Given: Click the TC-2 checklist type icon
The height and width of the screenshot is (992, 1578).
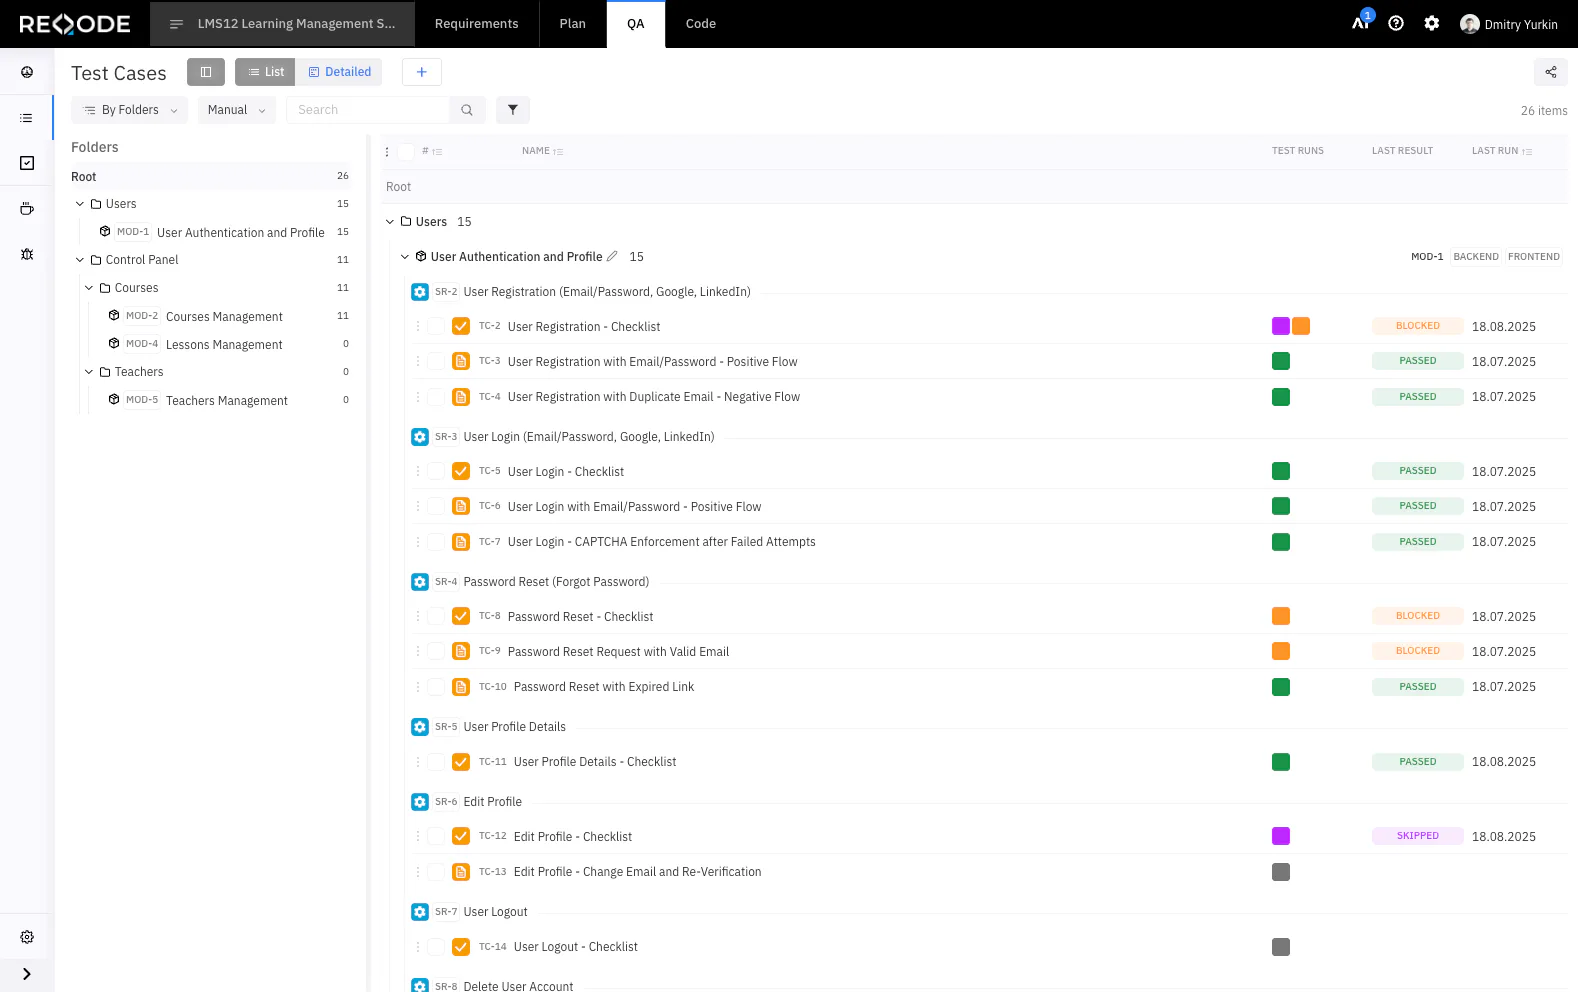Looking at the screenshot, I should point(461,326).
